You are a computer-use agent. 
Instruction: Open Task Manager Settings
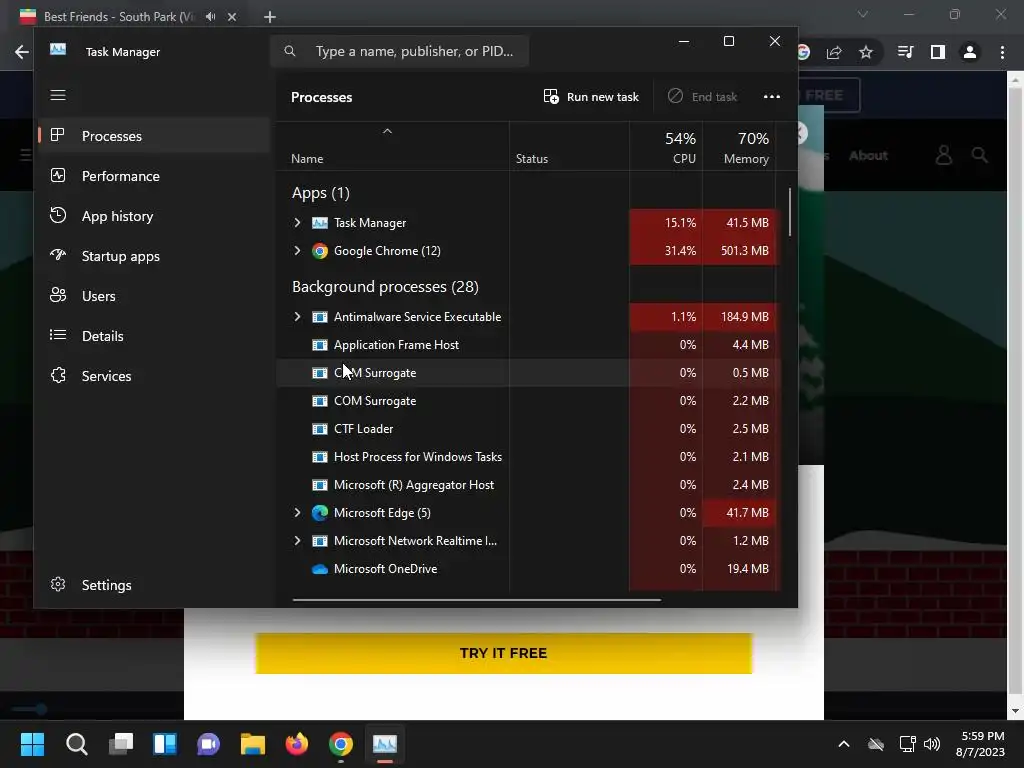[154, 584]
